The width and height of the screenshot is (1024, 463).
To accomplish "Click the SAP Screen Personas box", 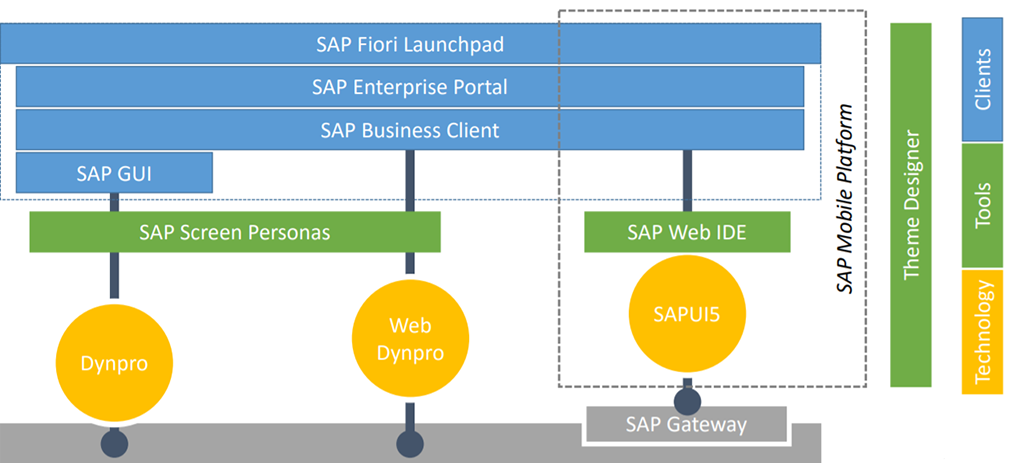I will point(235,232).
